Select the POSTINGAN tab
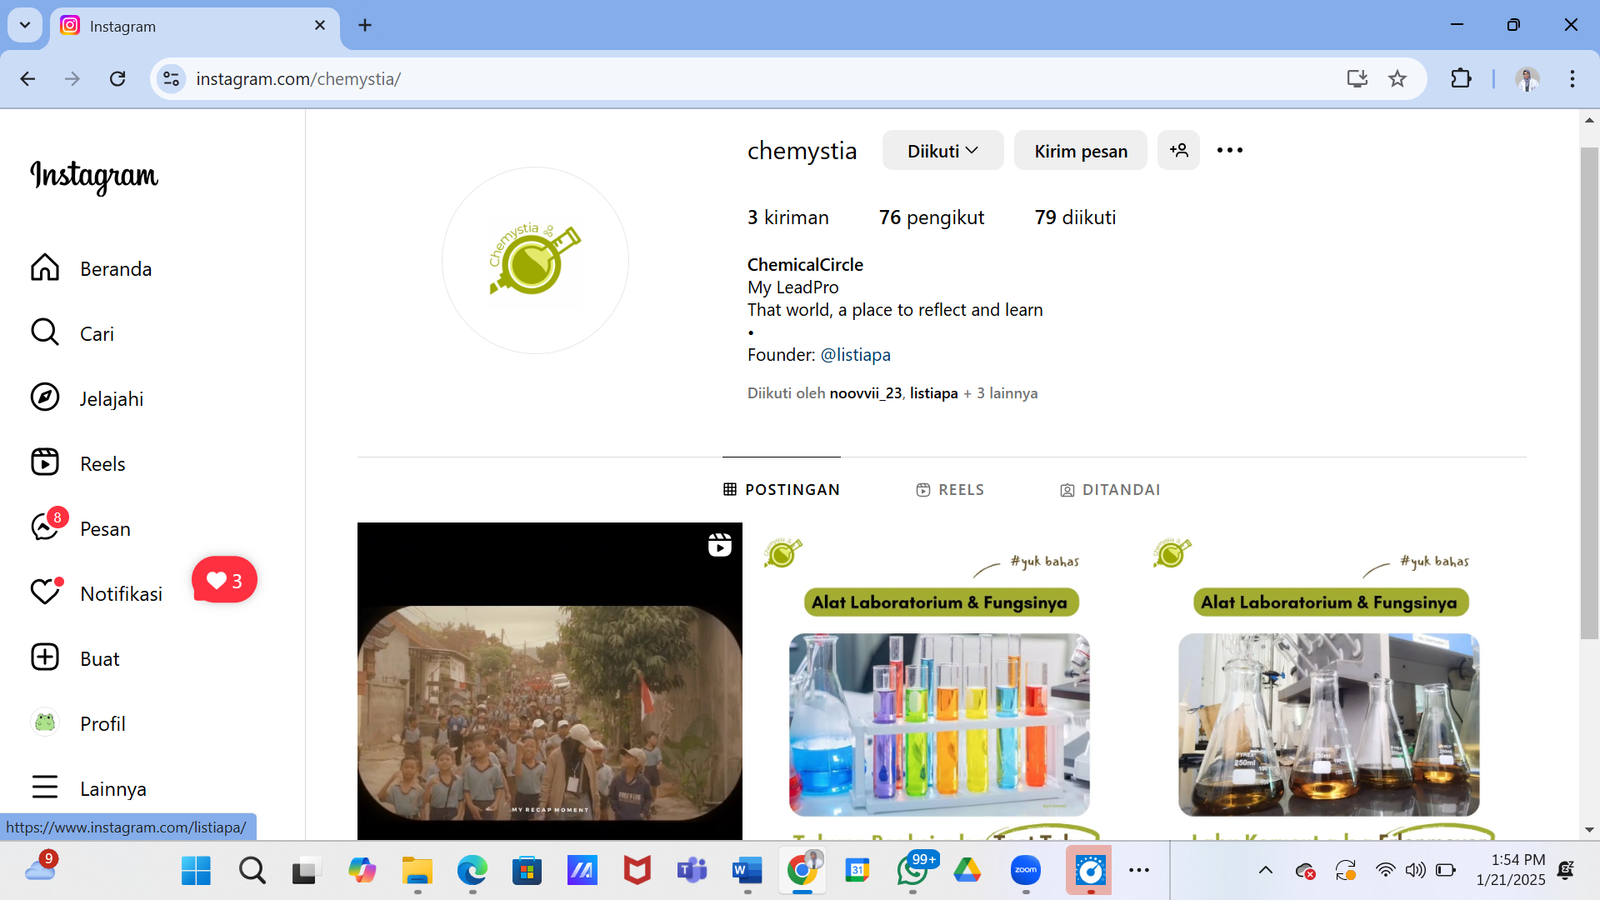The width and height of the screenshot is (1600, 900). click(781, 489)
